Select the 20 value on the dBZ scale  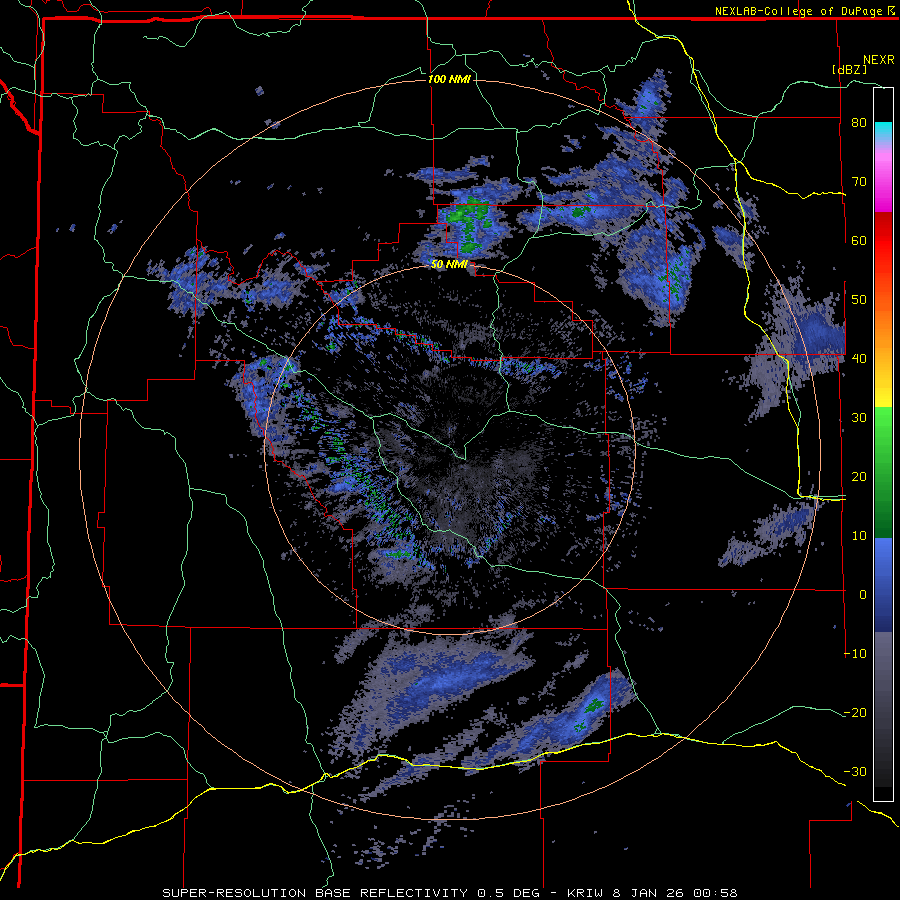tap(859, 477)
